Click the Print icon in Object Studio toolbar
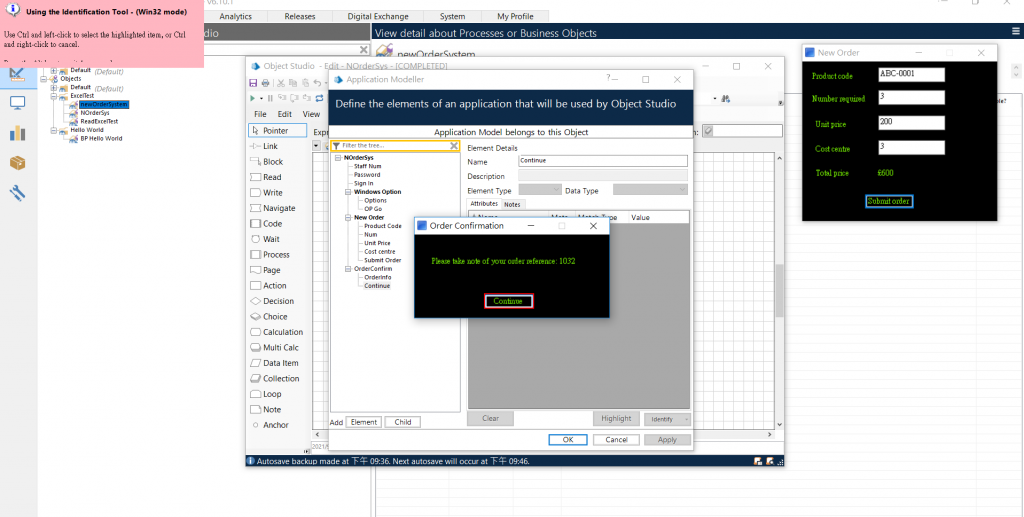The image size is (1024, 517). (265, 83)
